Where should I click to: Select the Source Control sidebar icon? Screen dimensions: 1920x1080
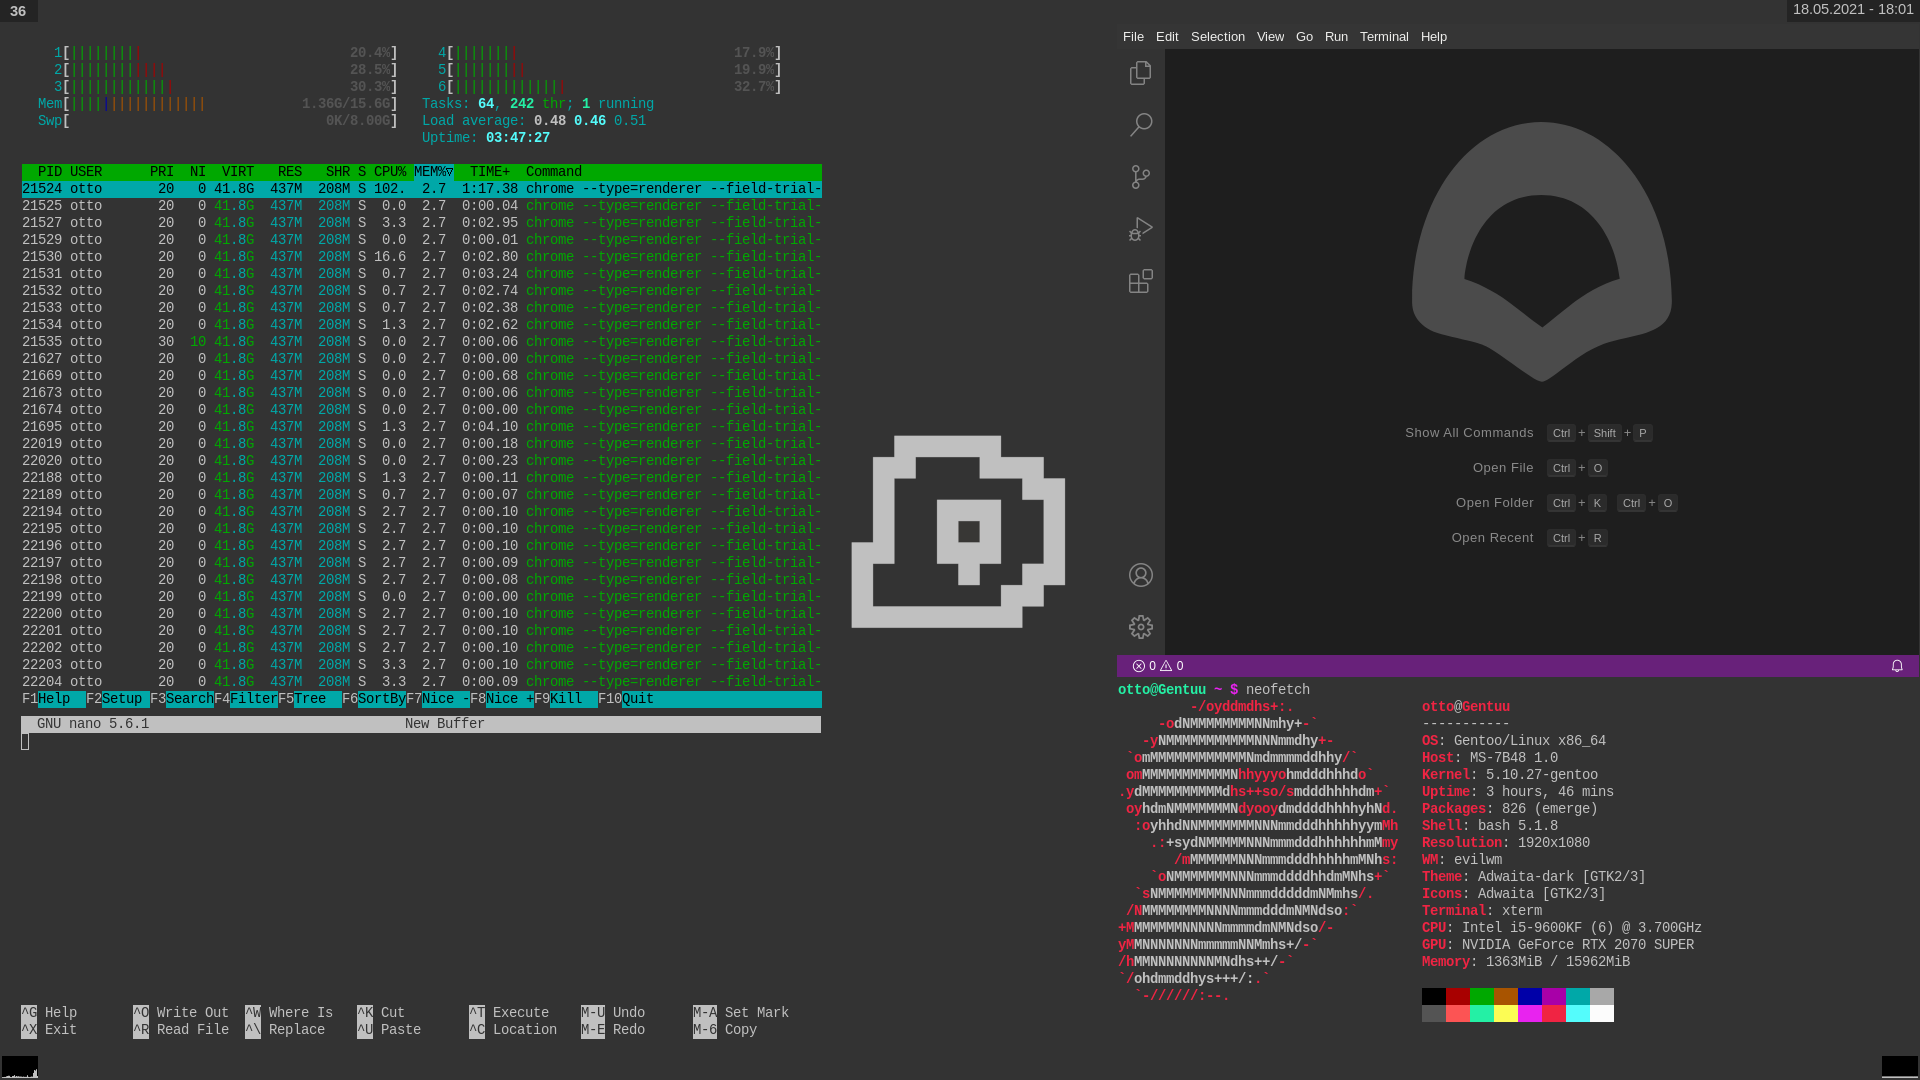[1140, 177]
